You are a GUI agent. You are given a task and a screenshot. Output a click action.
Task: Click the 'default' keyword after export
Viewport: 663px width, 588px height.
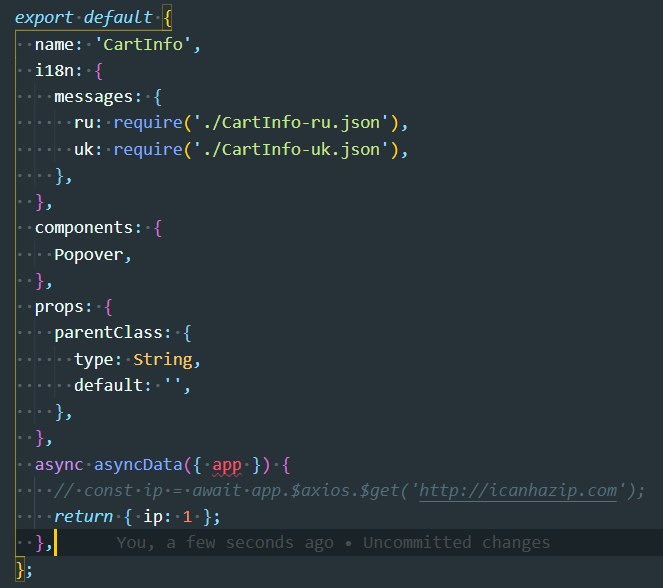[118, 18]
